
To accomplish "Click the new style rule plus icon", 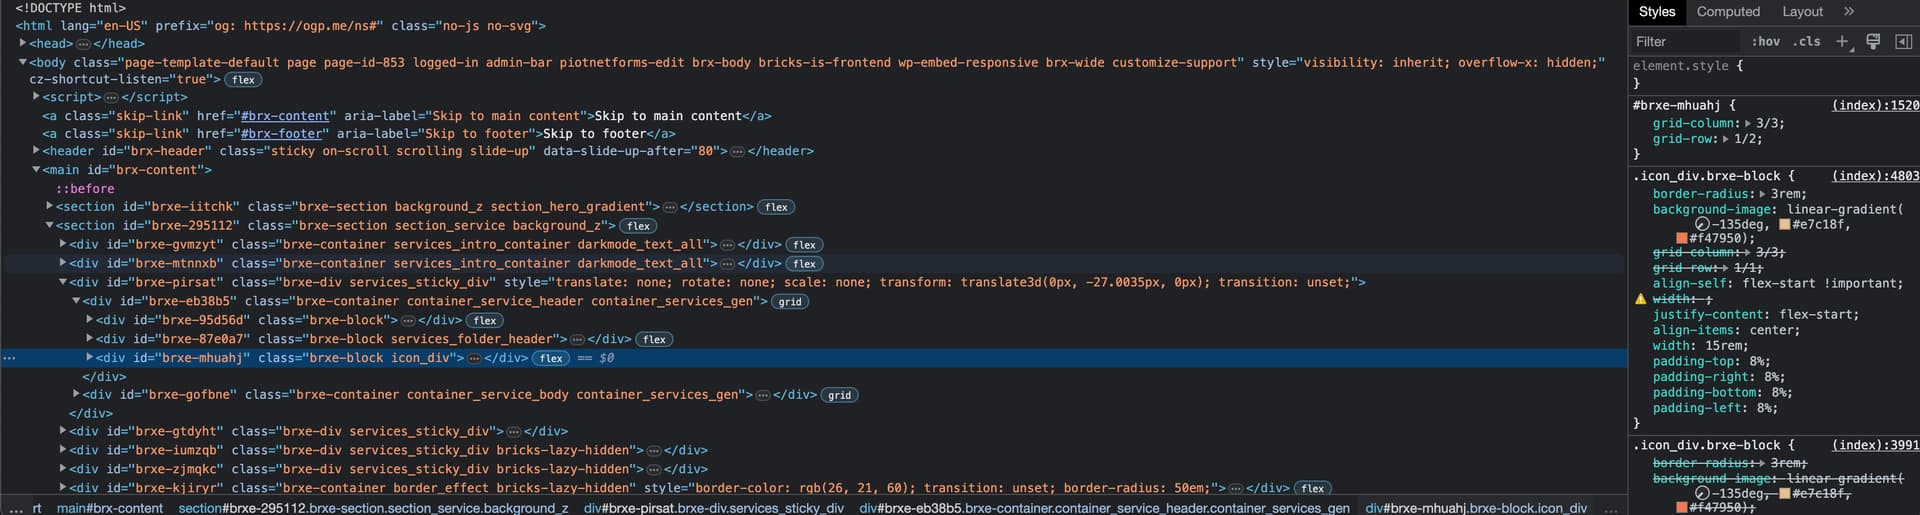I will 1841,41.
